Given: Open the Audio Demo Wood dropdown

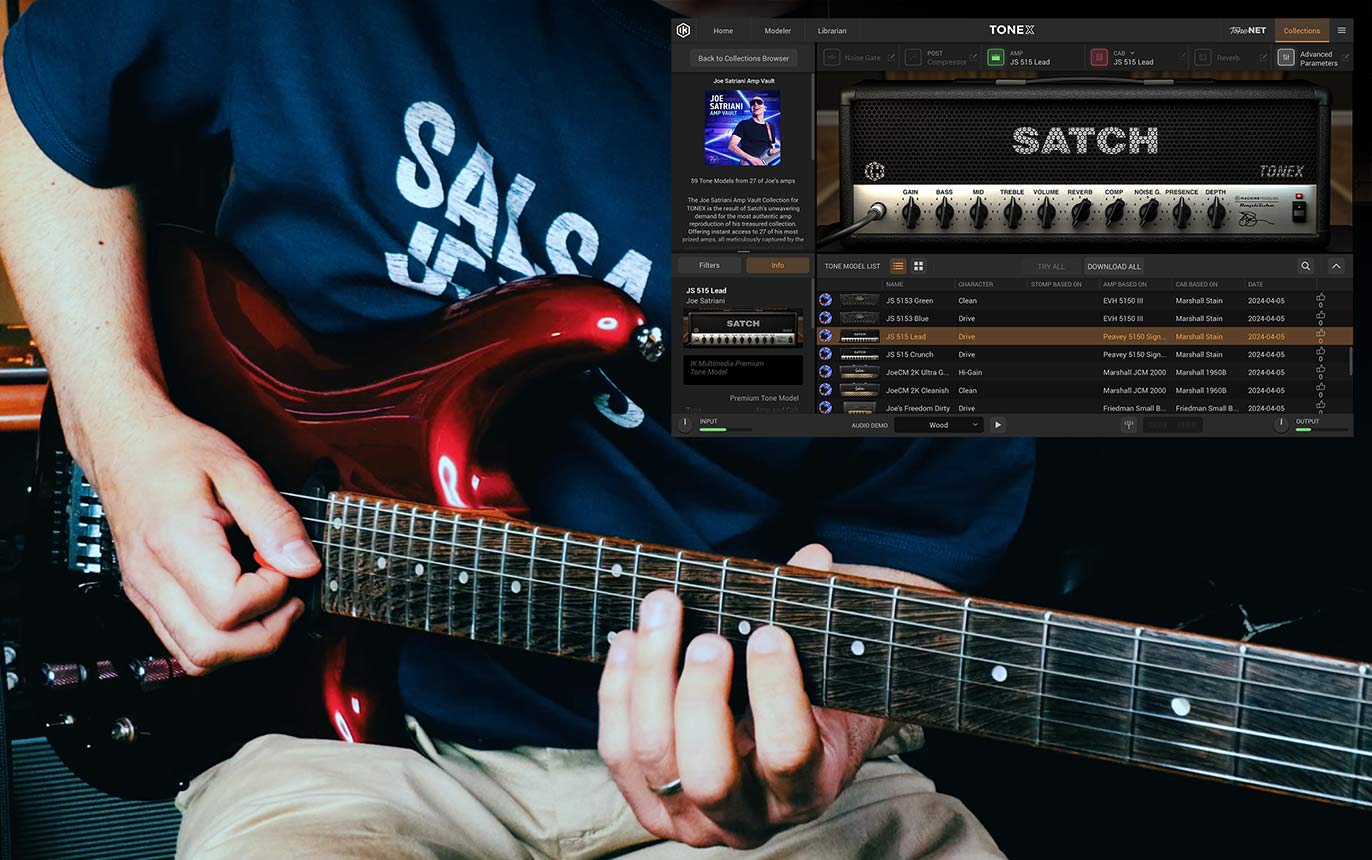Looking at the screenshot, I should pos(938,425).
